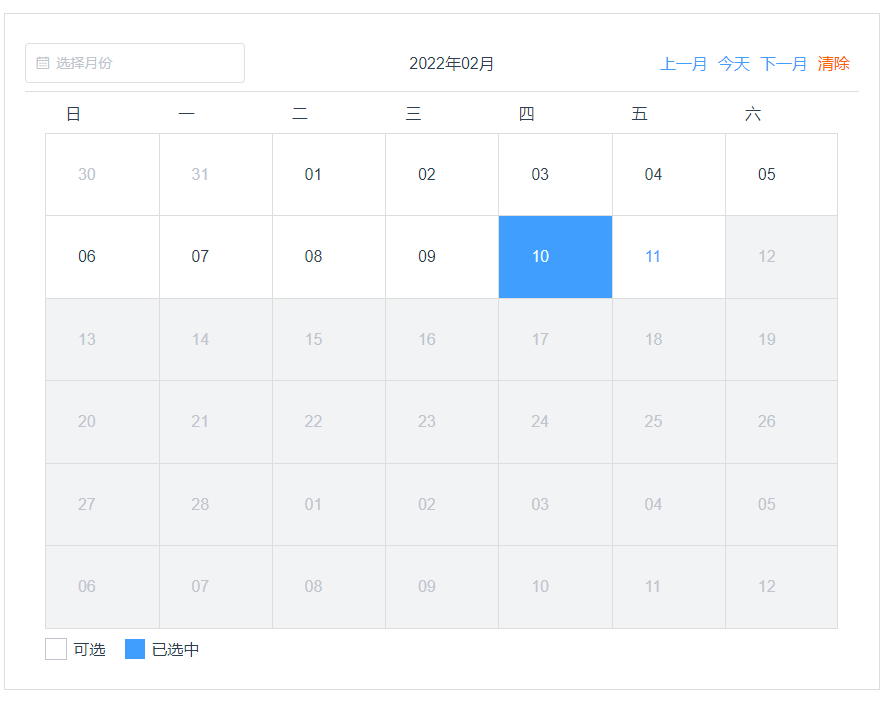Click disabled date 22
Screen dimensions: 892x715
[x=329, y=422]
